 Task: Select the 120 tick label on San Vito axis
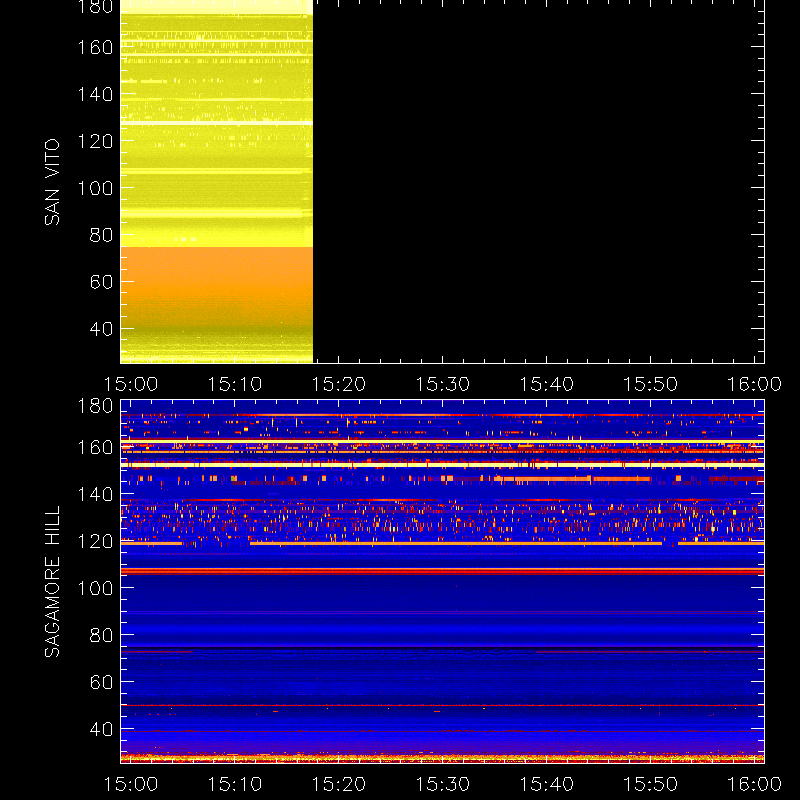pos(95,141)
